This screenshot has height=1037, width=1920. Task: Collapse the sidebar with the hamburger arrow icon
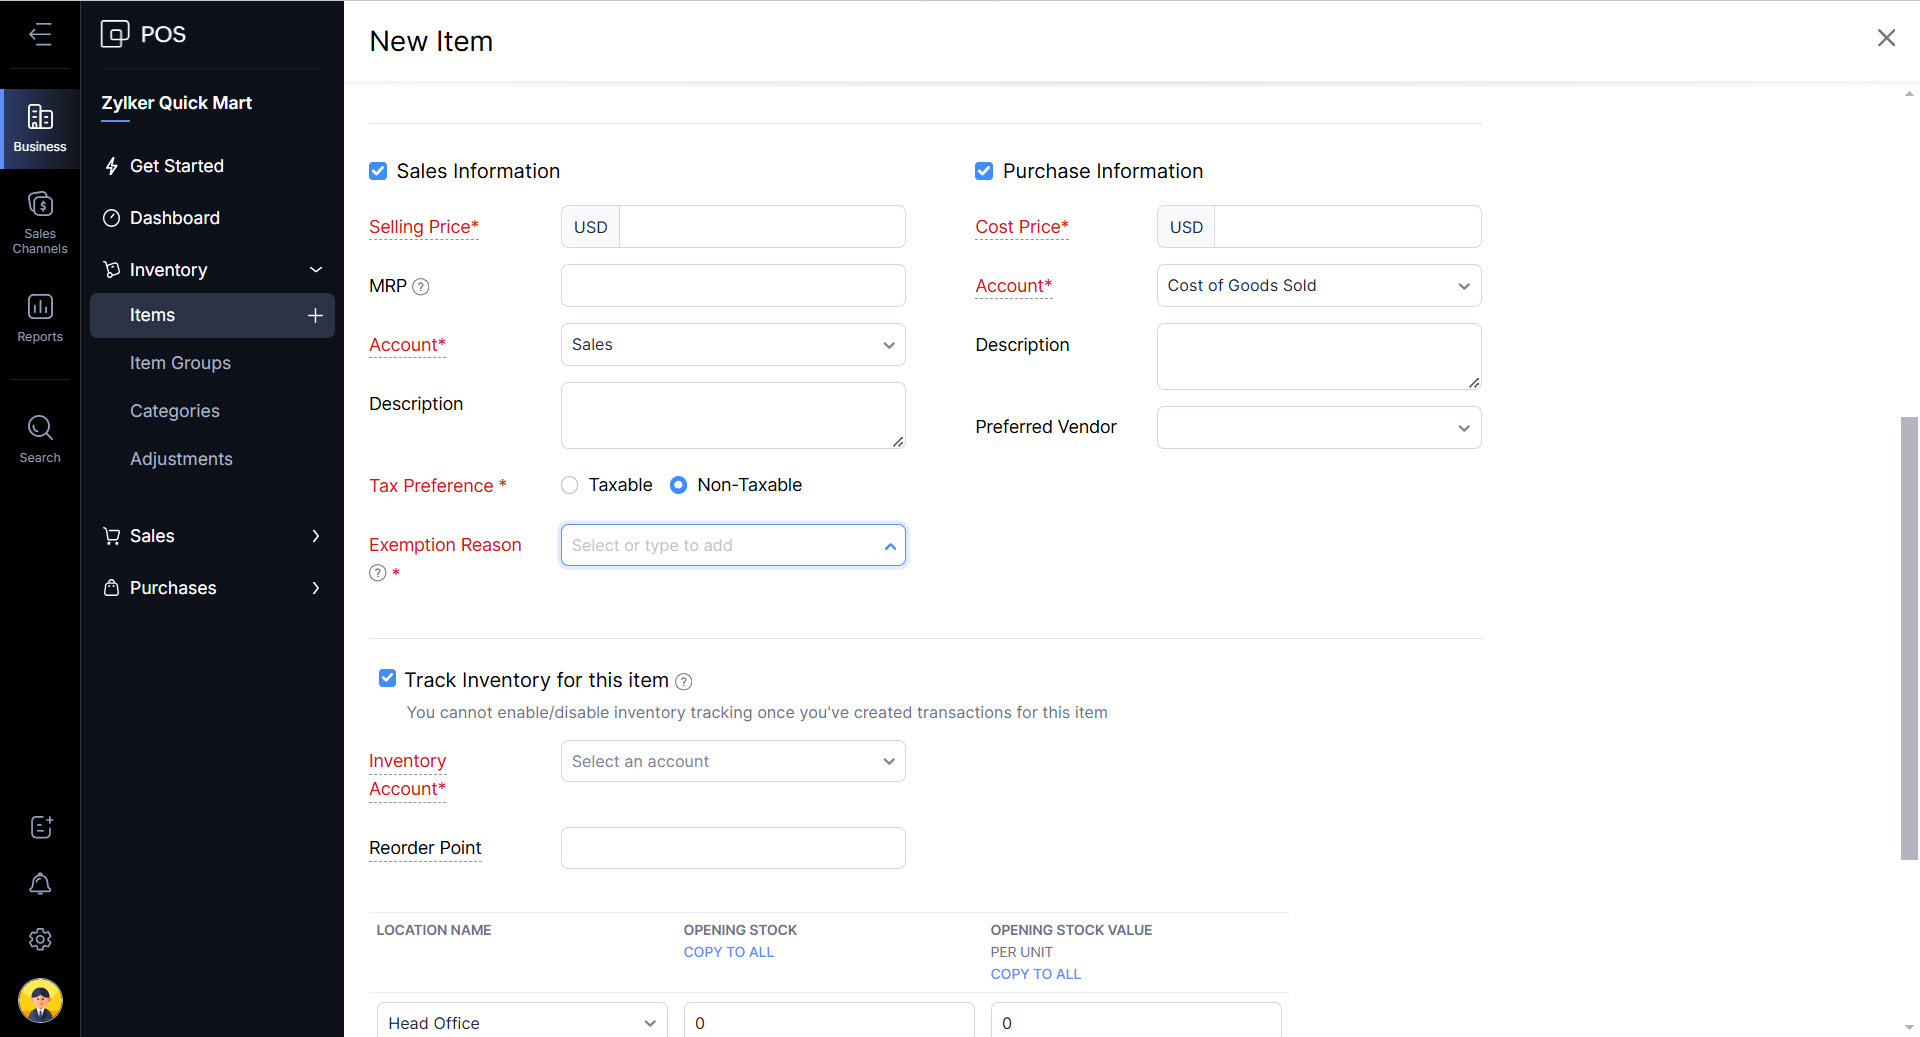tap(40, 35)
